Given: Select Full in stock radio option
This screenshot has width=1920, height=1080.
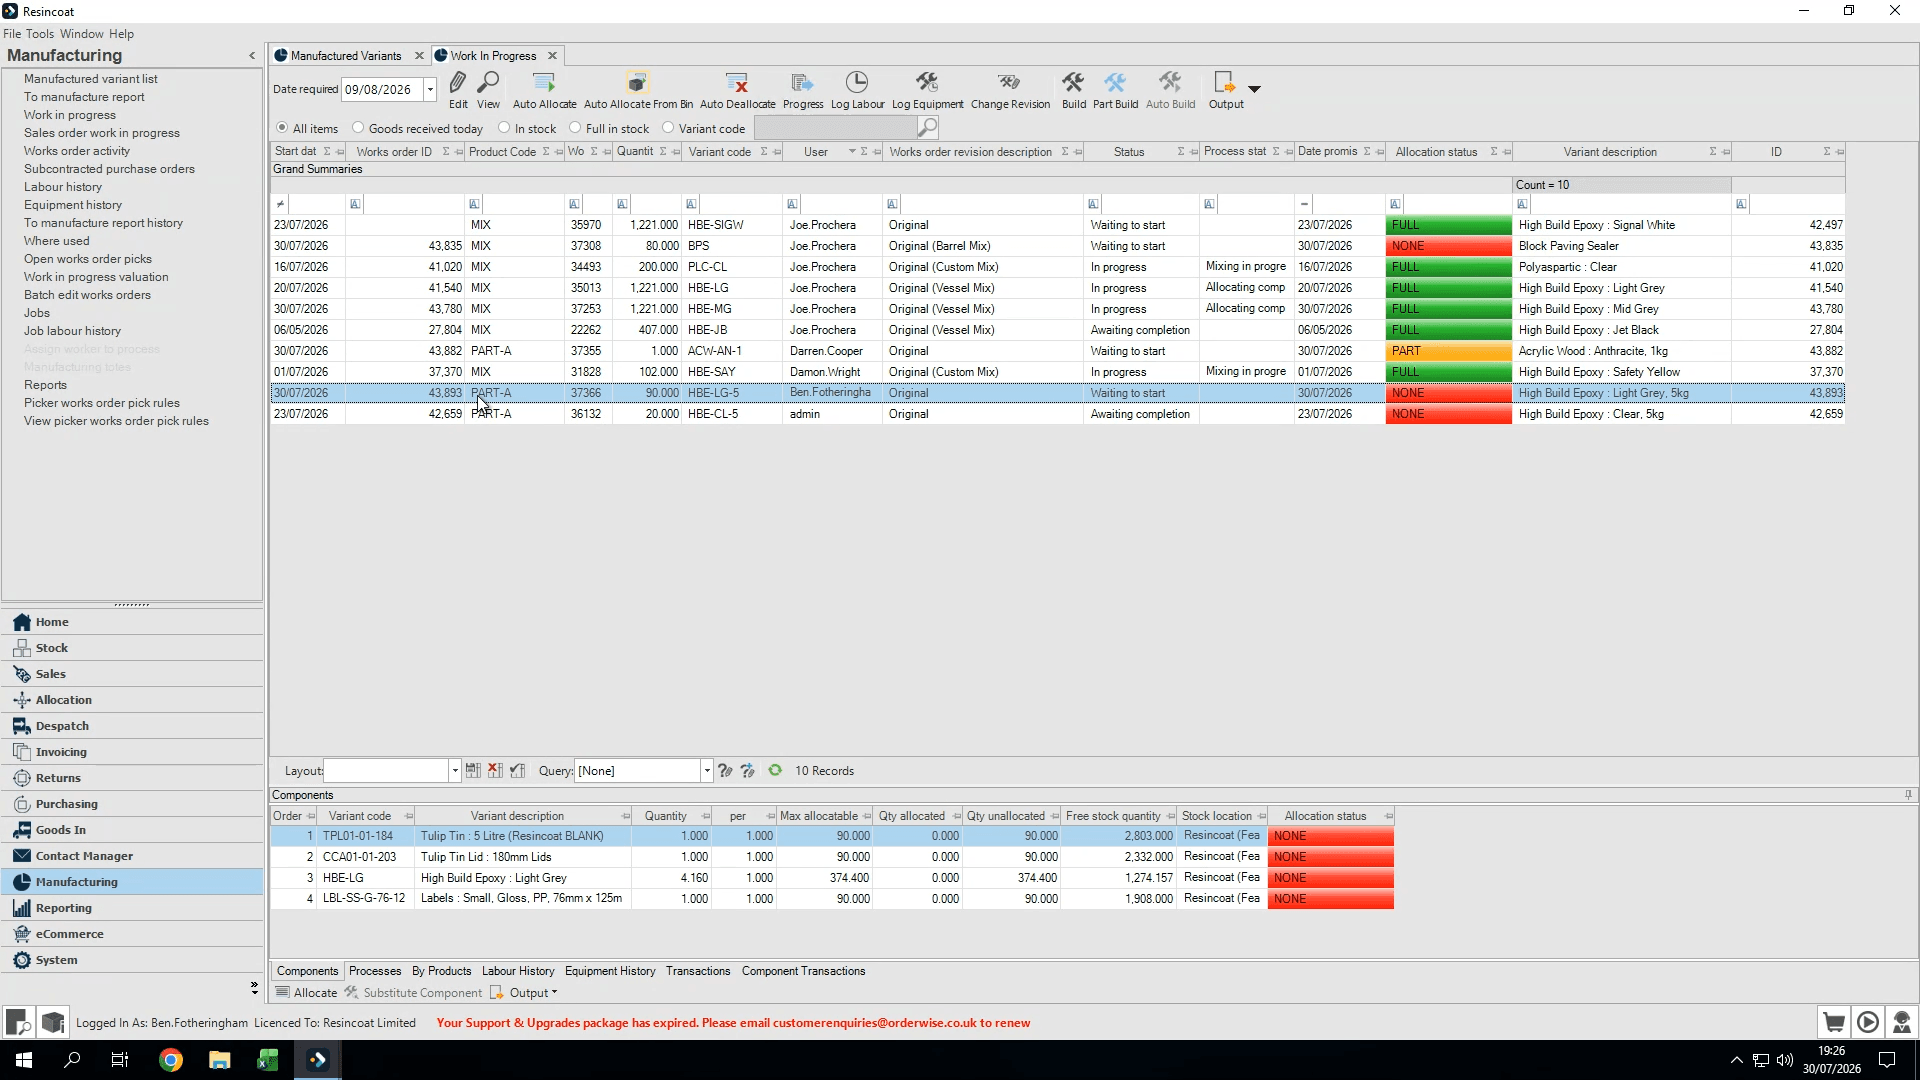Looking at the screenshot, I should 575,128.
